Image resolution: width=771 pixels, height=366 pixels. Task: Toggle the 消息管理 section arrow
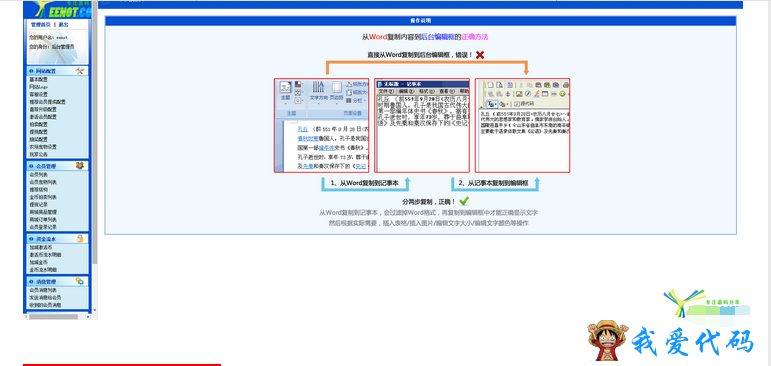click(31, 281)
